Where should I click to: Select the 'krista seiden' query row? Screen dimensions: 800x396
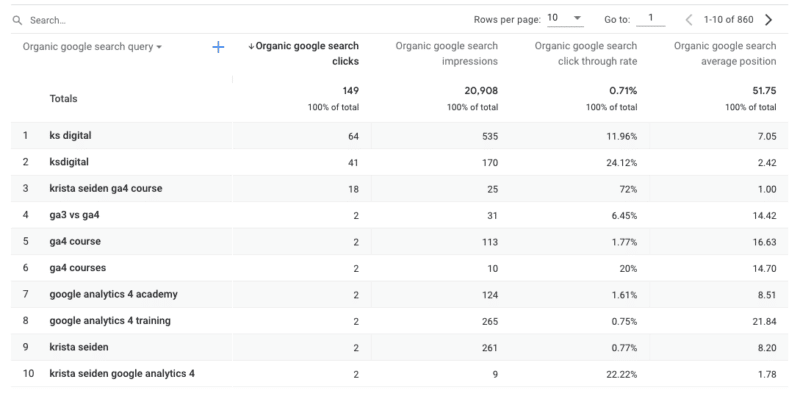click(x=79, y=347)
